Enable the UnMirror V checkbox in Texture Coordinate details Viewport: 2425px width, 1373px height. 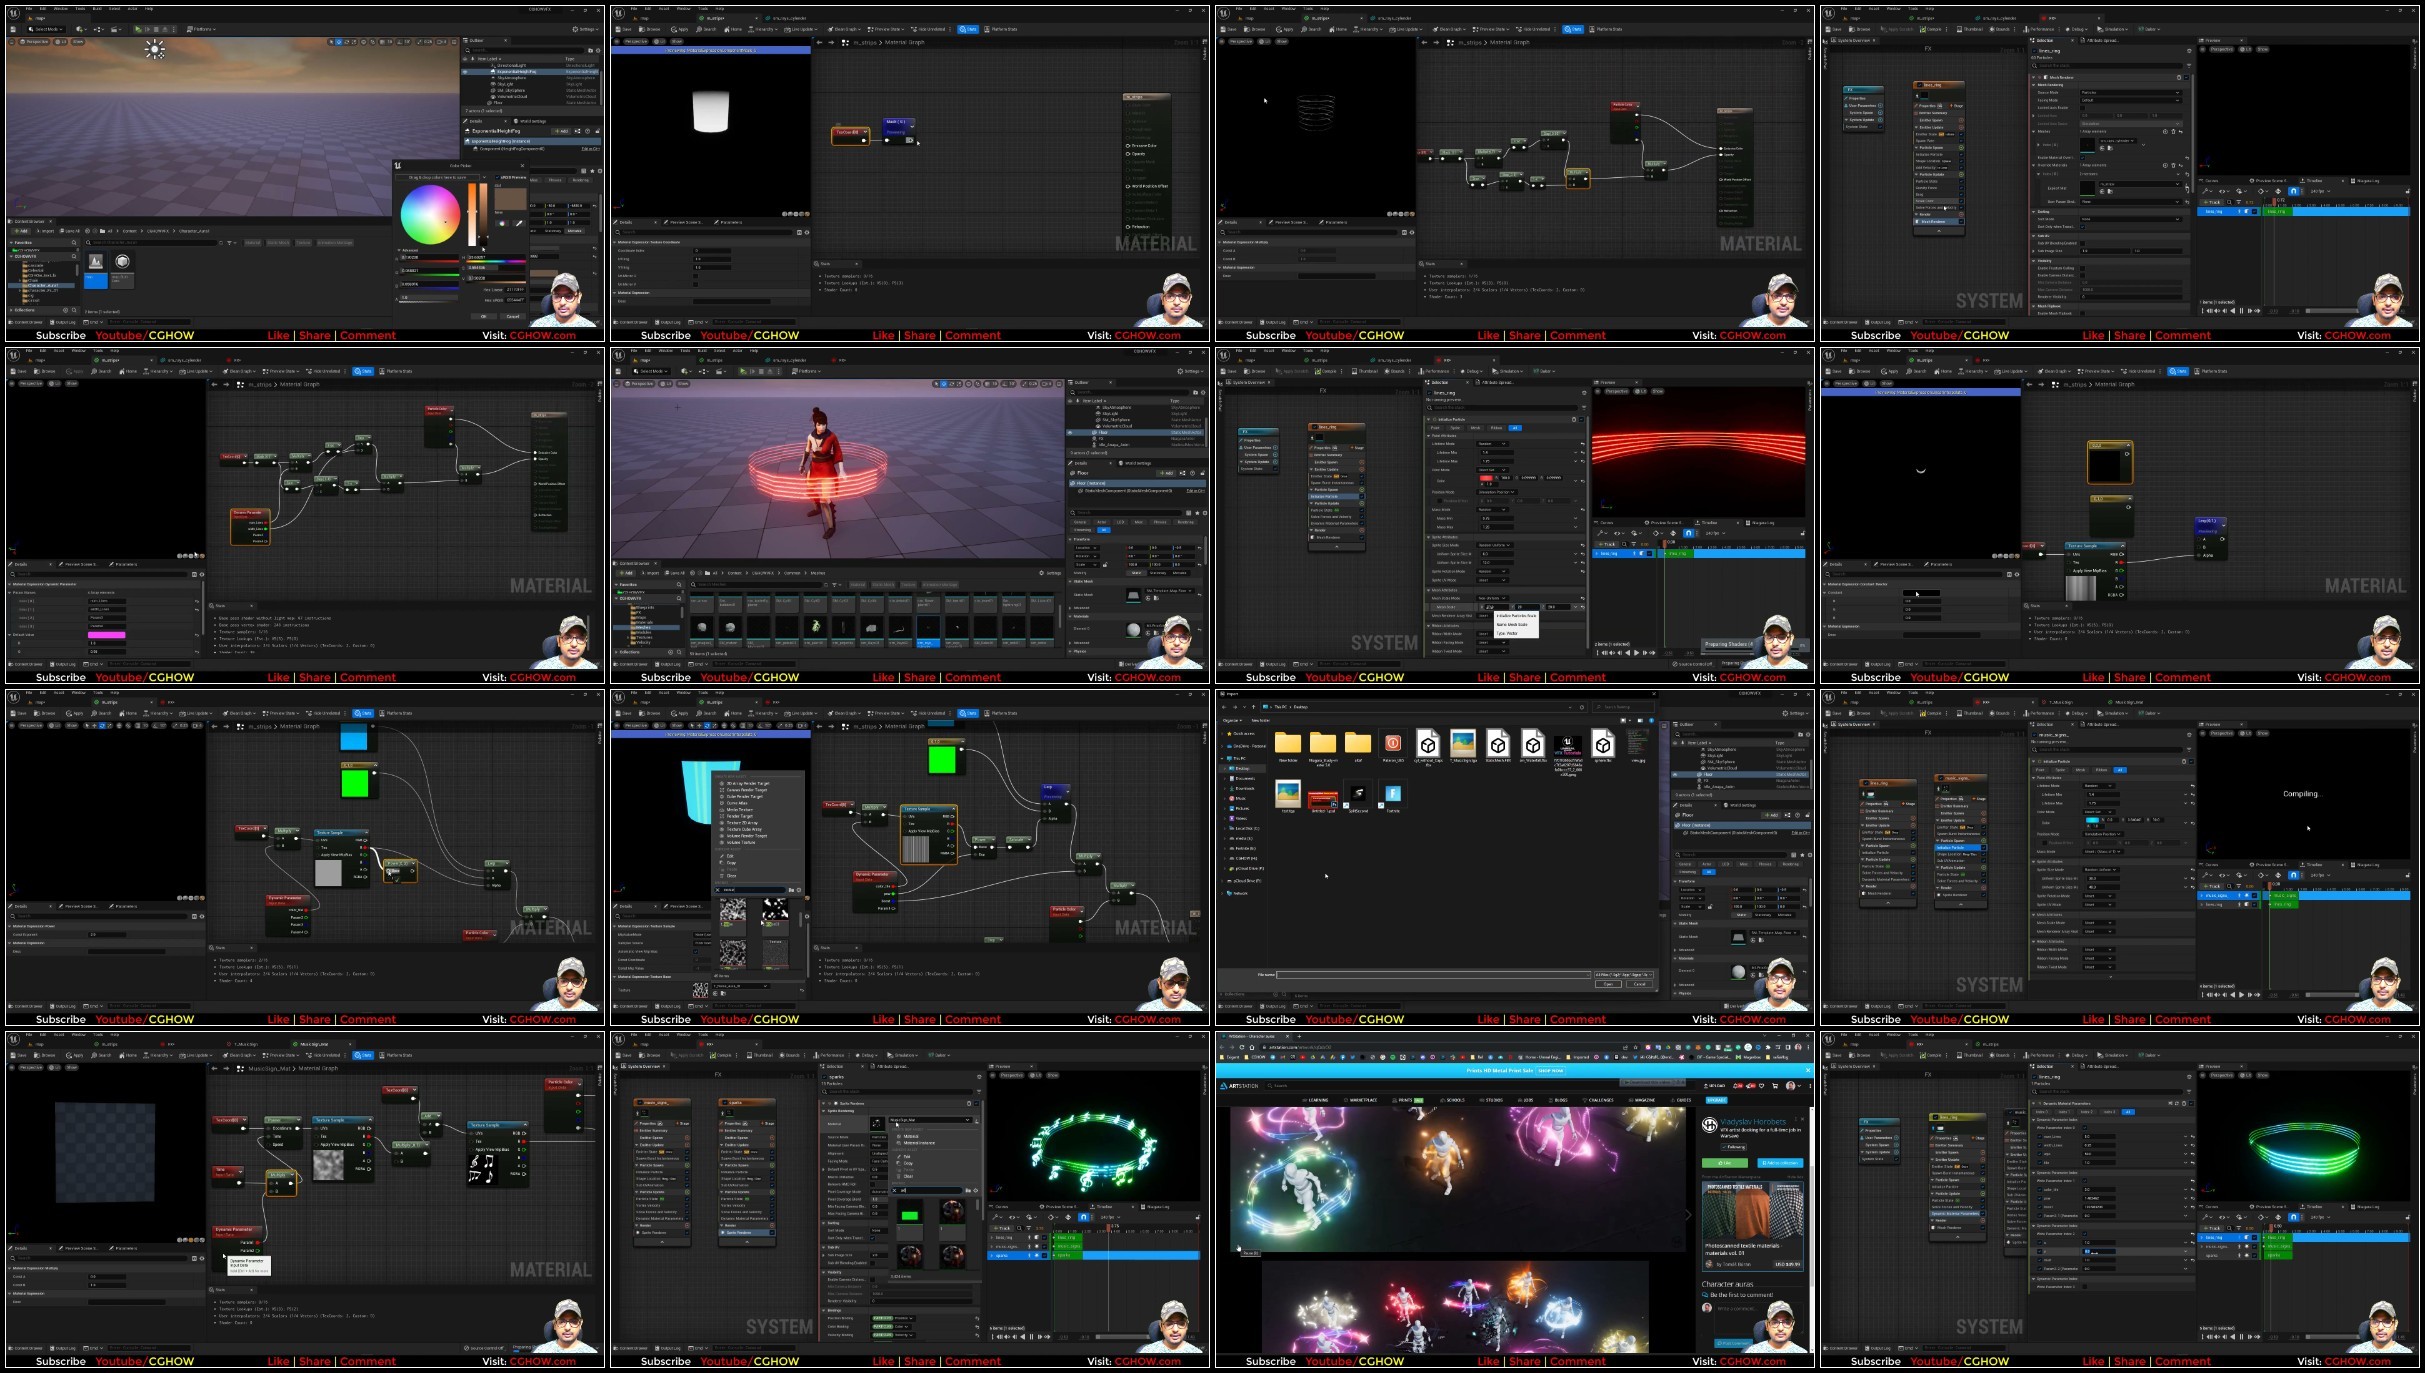click(695, 284)
